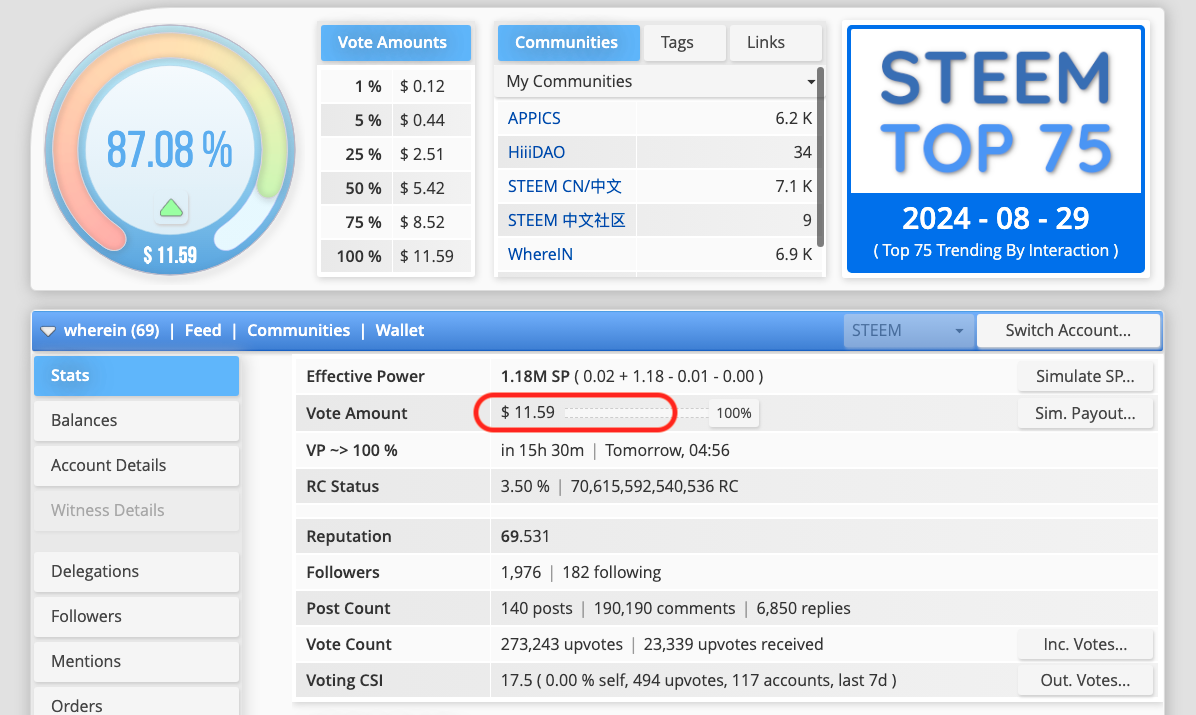
Task: Open the My Communities dropdown
Action: coord(659,82)
